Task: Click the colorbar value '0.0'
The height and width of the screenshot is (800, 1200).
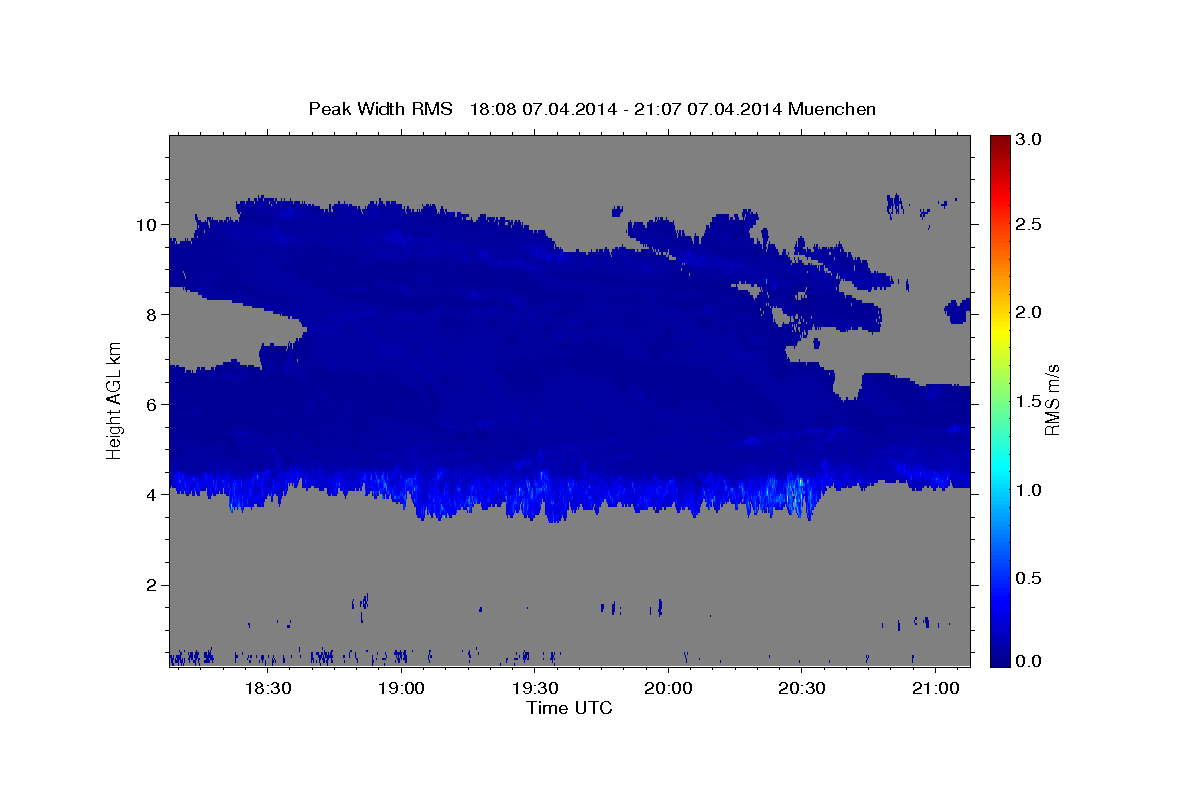Action: [x=1029, y=661]
